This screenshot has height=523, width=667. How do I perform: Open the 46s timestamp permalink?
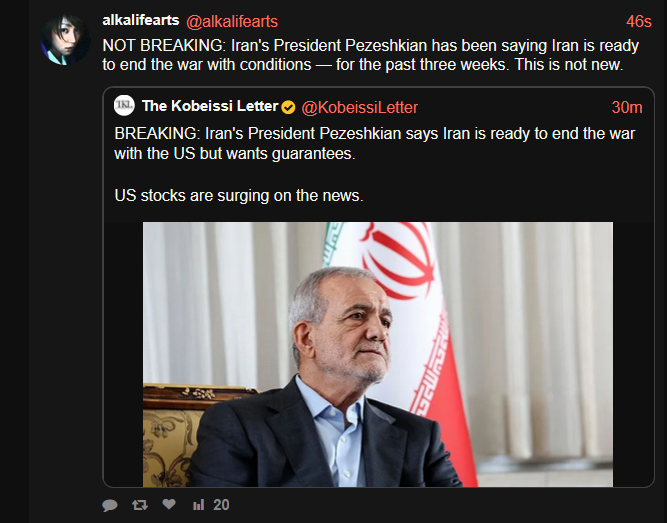click(x=638, y=22)
